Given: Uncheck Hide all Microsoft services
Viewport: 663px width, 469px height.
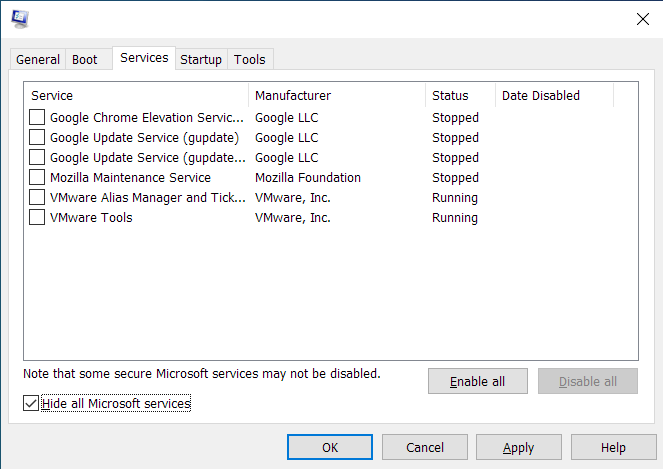Looking at the screenshot, I should pos(31,404).
